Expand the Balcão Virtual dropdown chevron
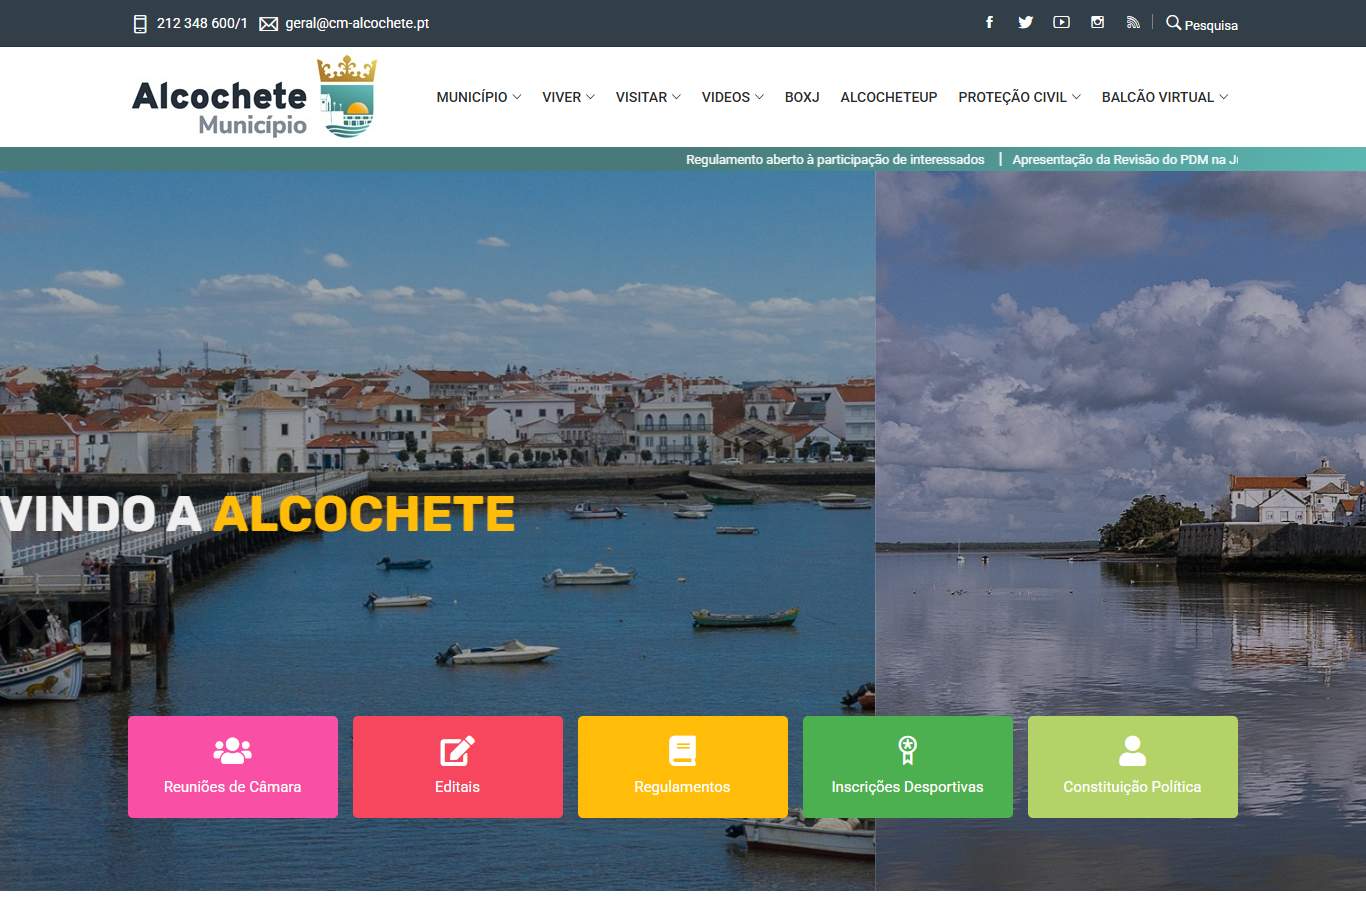Screen dimensions: 1366x900 coord(1224,97)
